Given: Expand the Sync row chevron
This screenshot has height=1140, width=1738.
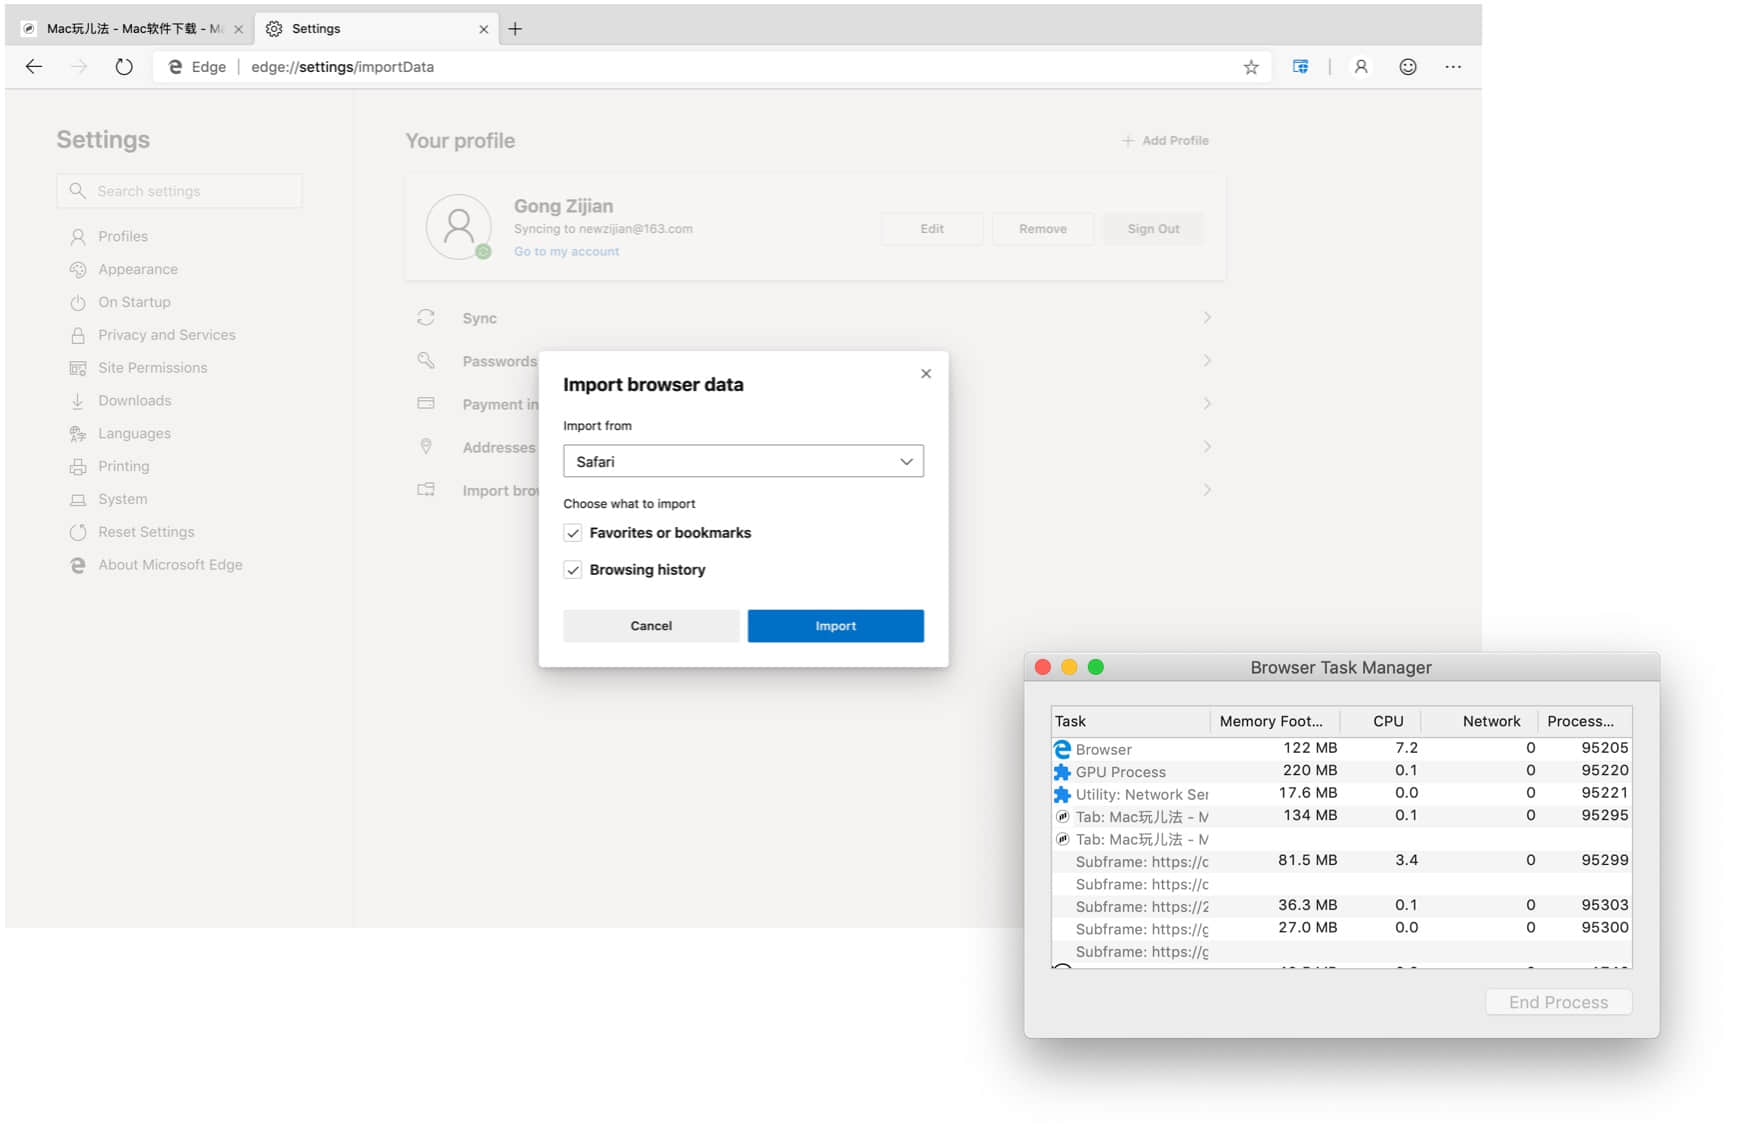Looking at the screenshot, I should [1207, 318].
